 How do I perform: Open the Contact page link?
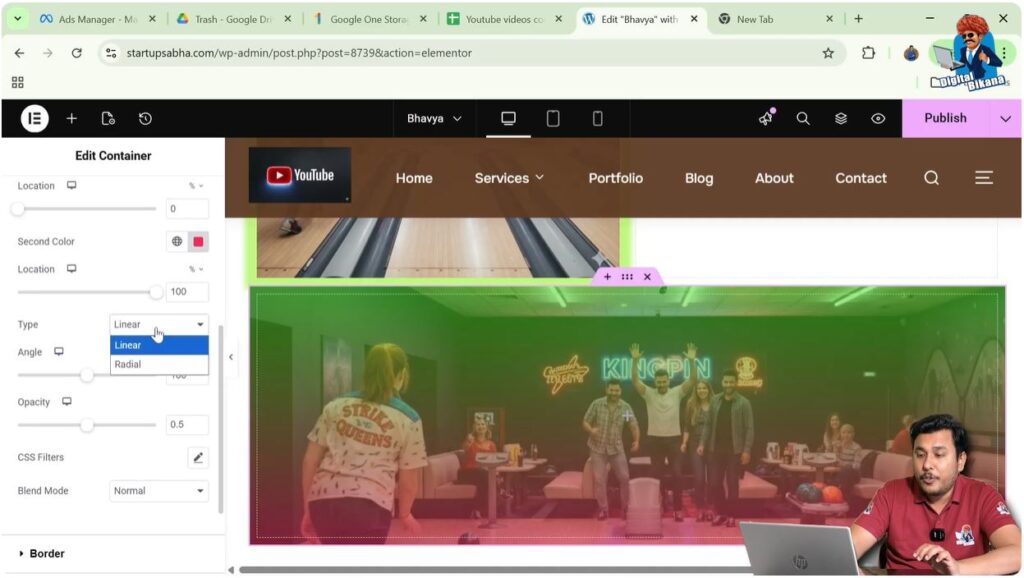pos(860,178)
